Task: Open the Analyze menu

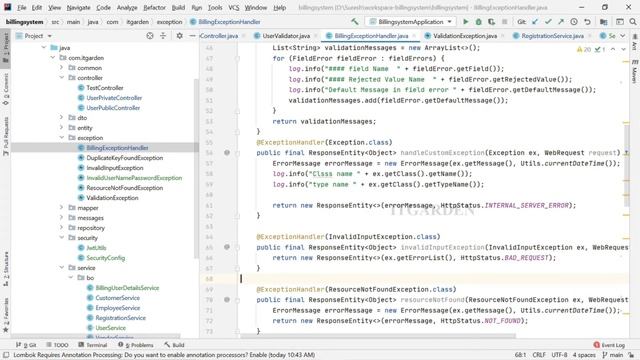Action: click(x=127, y=7)
